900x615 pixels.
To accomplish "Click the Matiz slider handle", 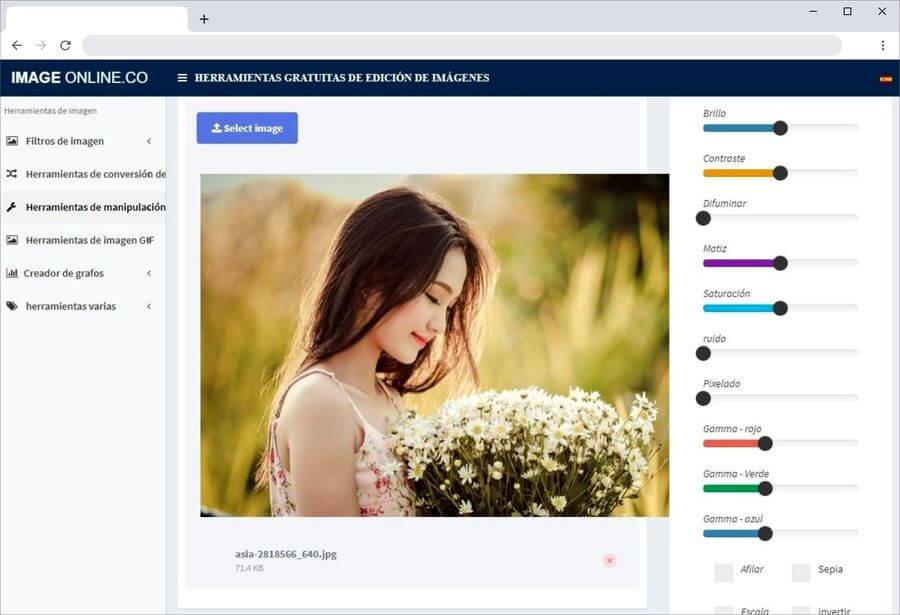I will click(x=780, y=263).
